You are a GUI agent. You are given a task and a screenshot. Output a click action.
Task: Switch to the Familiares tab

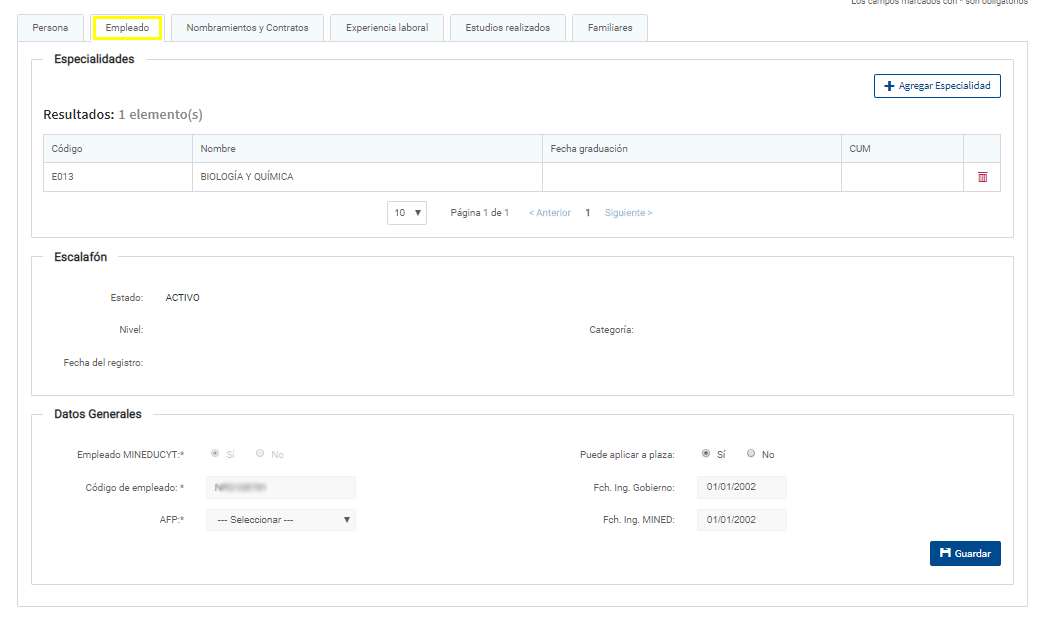point(610,28)
